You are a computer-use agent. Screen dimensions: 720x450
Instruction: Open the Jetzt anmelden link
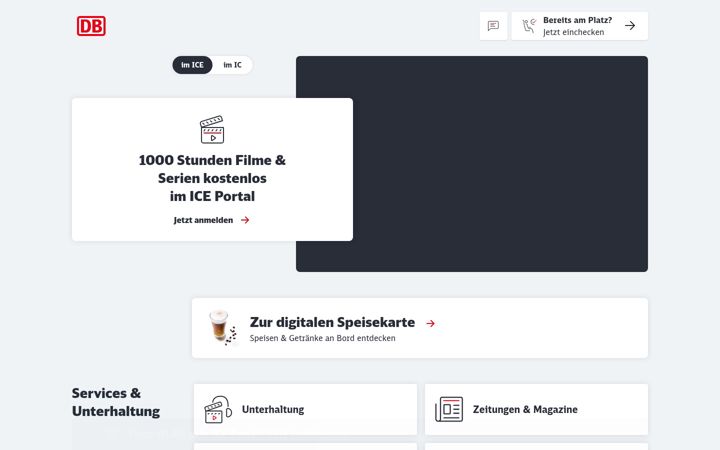click(211, 220)
